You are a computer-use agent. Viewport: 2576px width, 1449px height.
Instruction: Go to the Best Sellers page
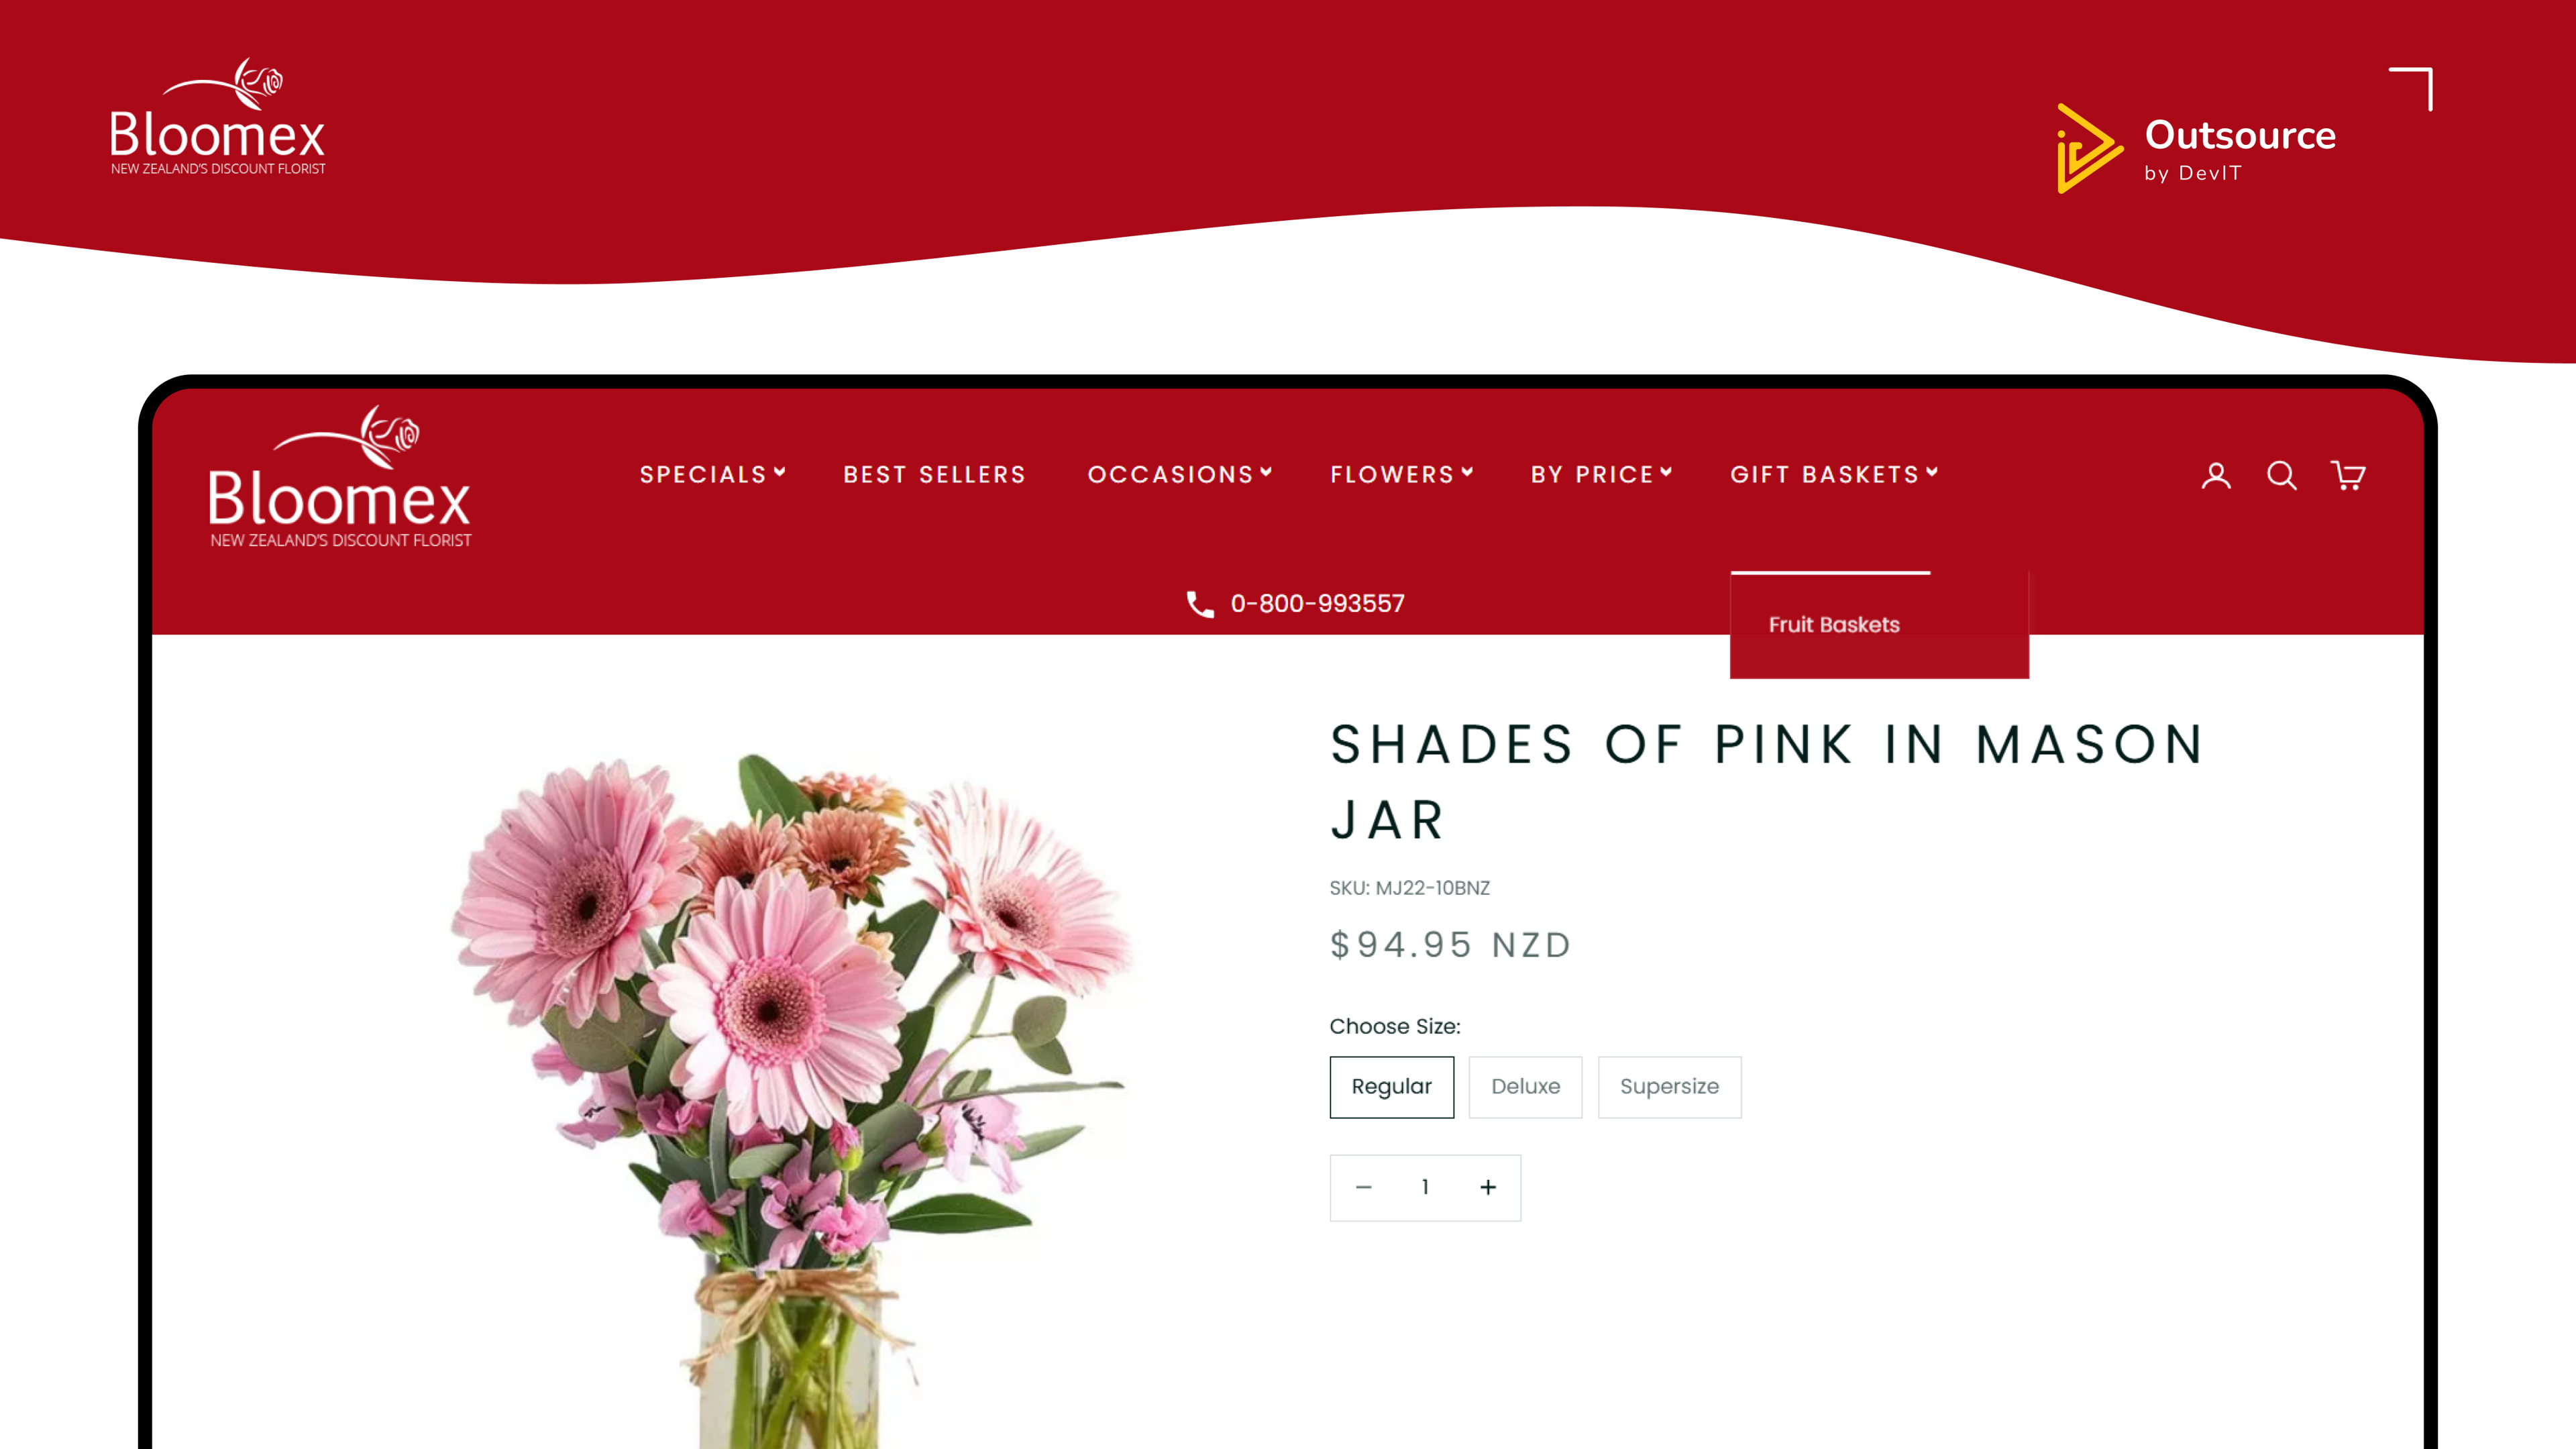[x=935, y=474]
